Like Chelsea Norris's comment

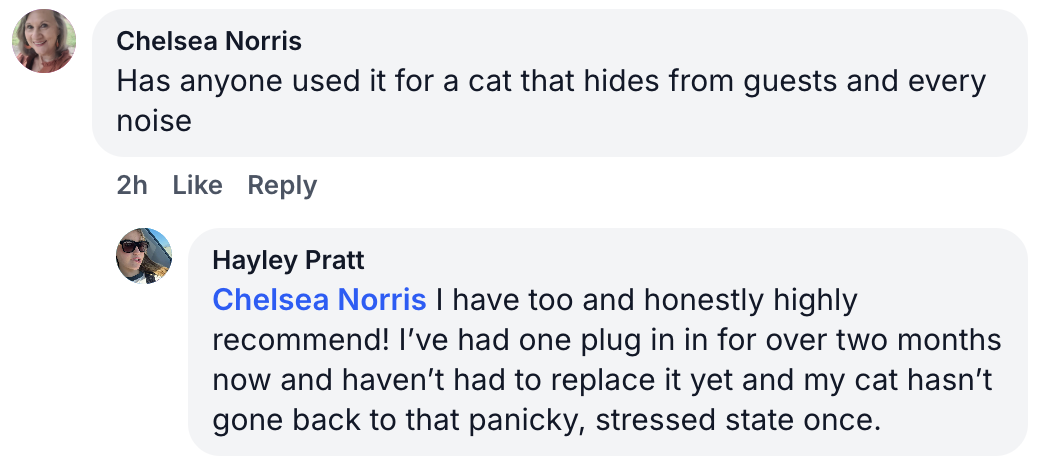[197, 185]
